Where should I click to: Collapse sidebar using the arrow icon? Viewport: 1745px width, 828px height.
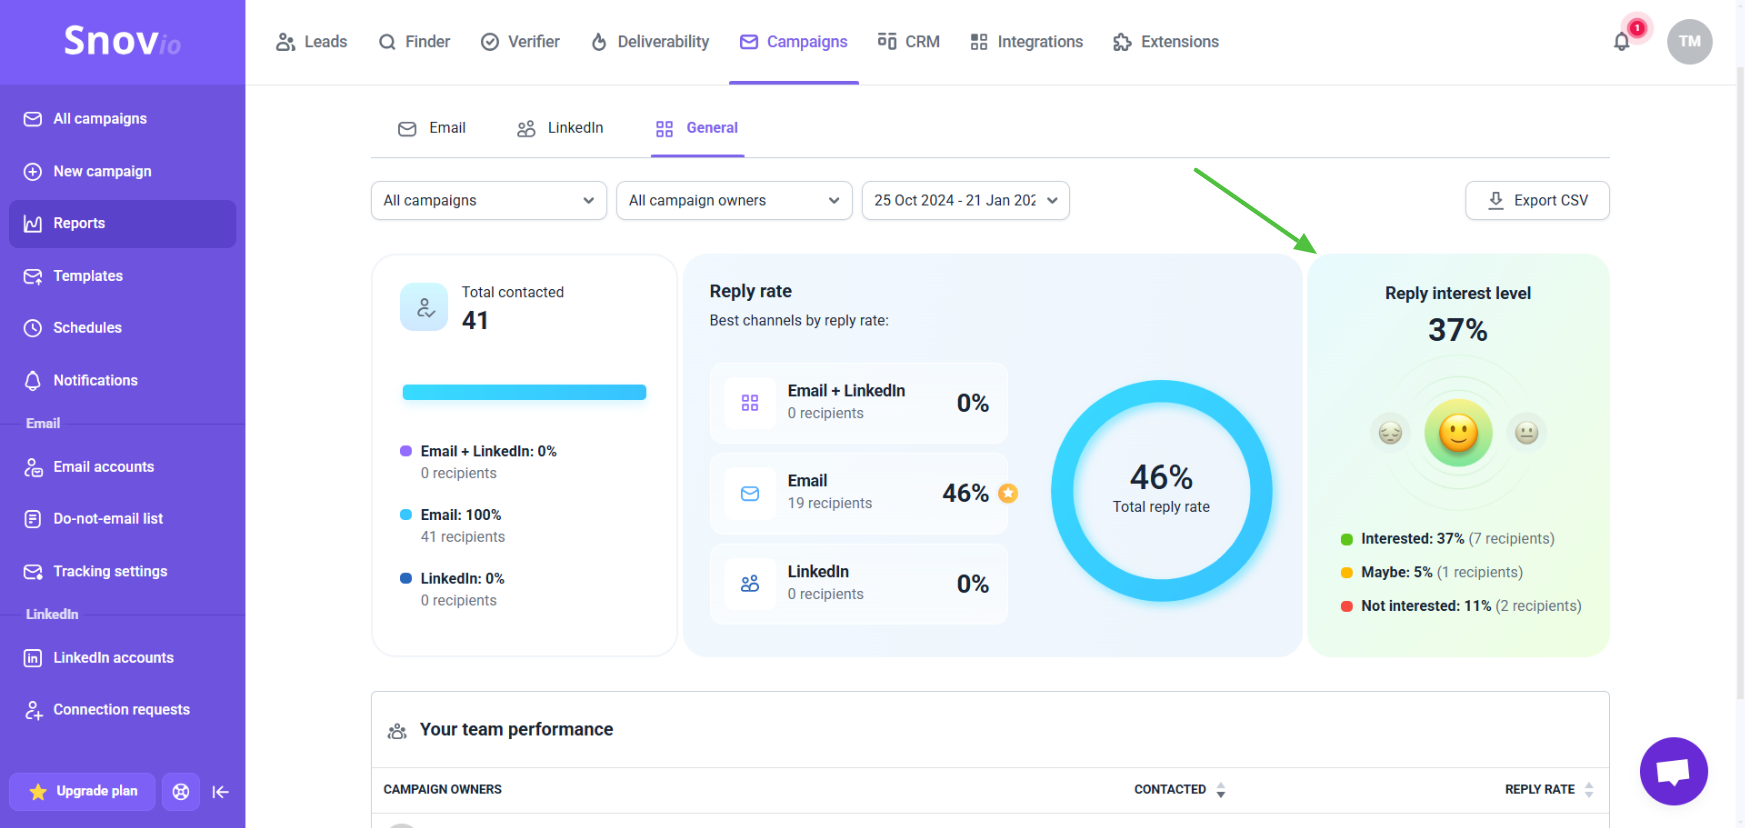221,792
